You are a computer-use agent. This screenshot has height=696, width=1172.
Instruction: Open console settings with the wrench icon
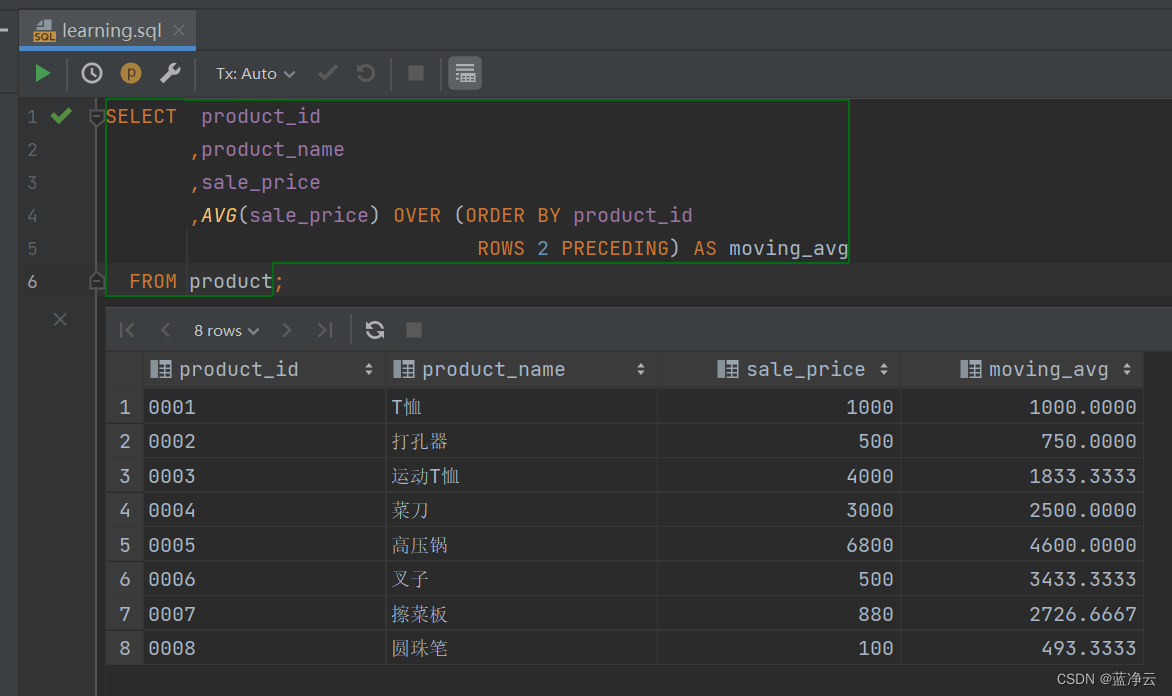[x=170, y=73]
